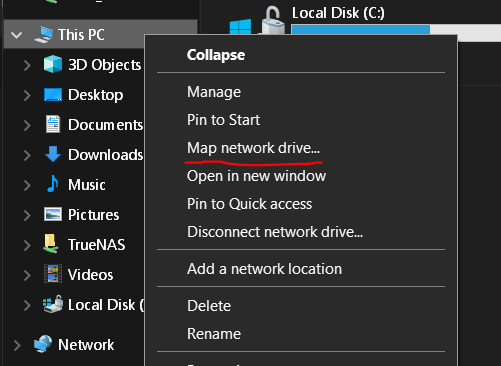Click the Documents page icon
This screenshot has width=501, height=366.
tap(53, 124)
